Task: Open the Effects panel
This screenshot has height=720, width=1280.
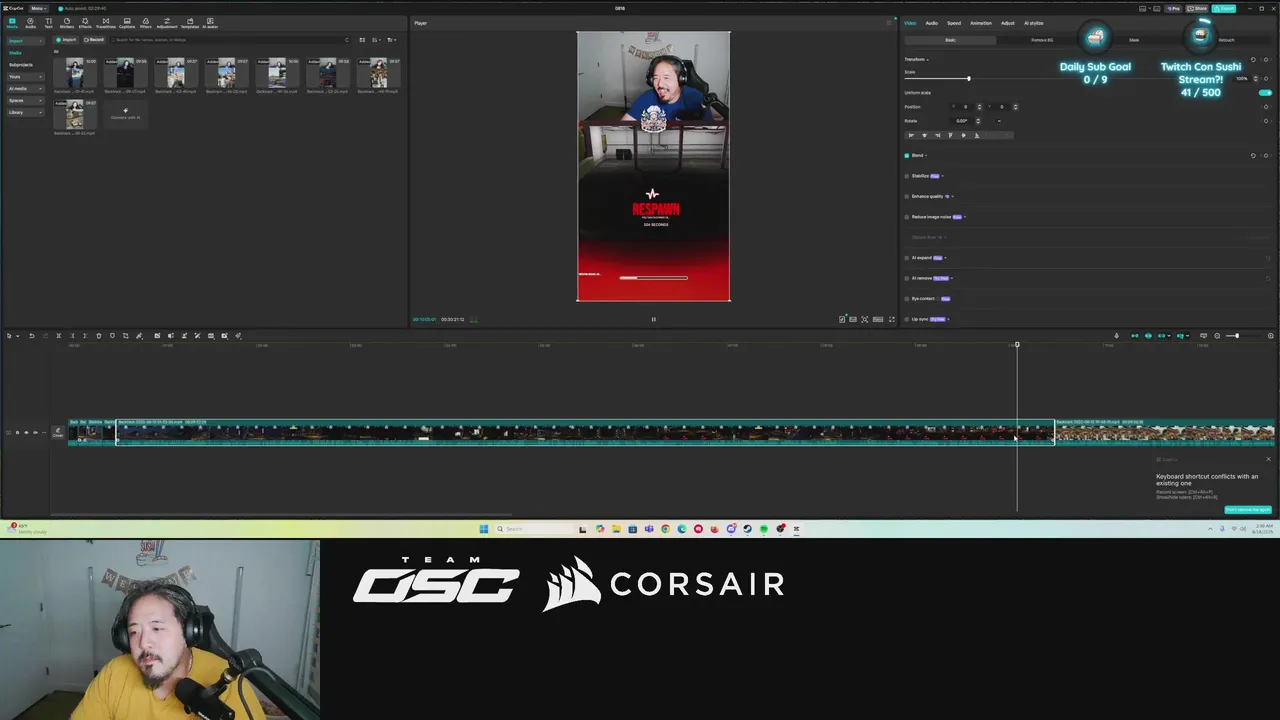Action: [x=85, y=23]
